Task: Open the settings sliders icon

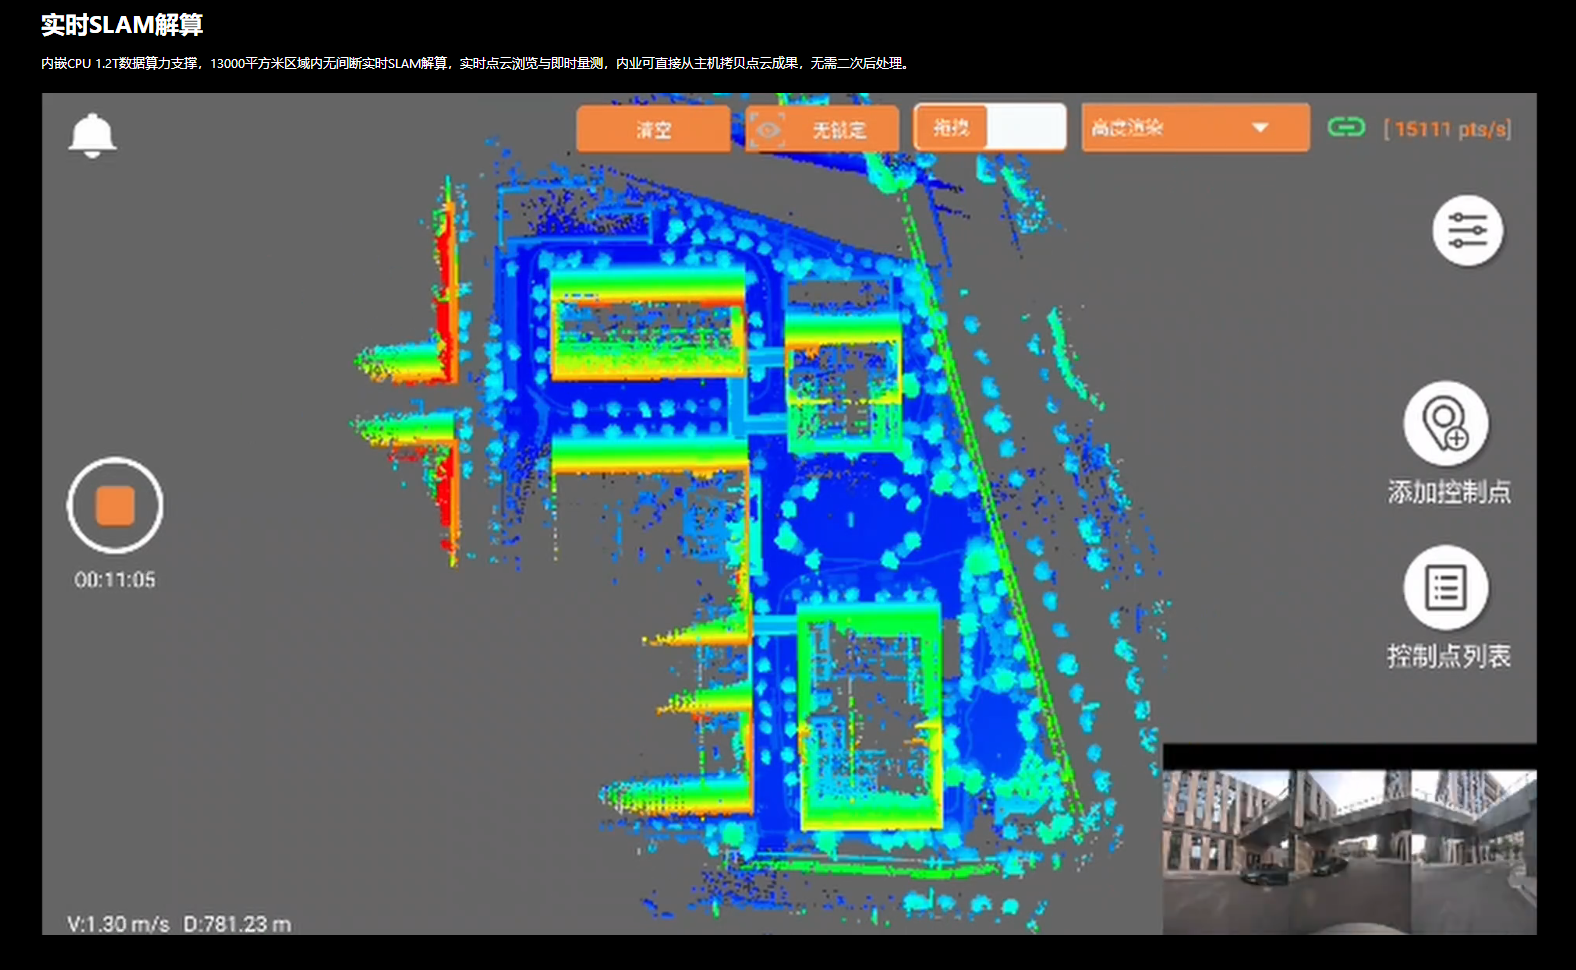Action: [1467, 230]
